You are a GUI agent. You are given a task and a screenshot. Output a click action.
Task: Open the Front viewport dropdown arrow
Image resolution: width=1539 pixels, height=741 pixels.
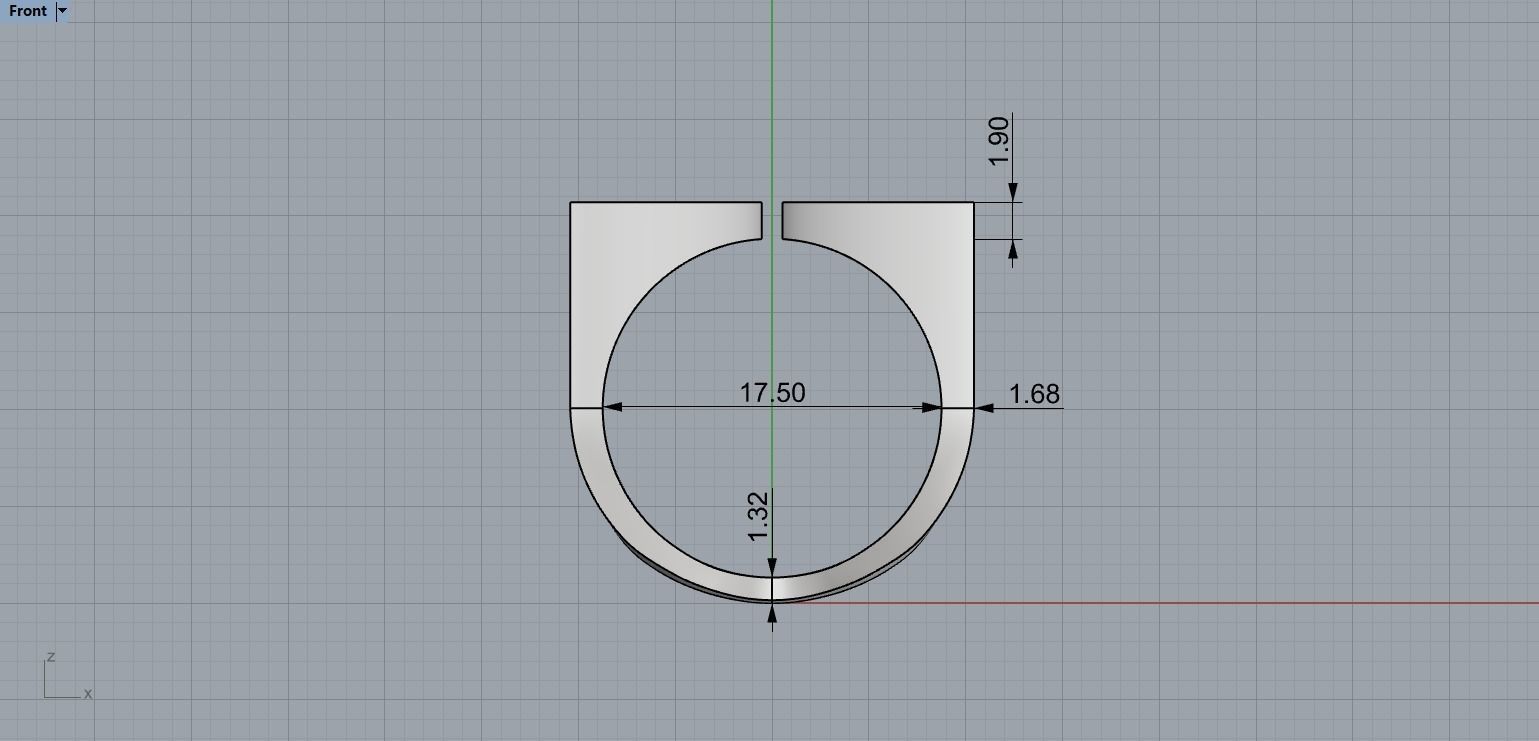tap(63, 11)
